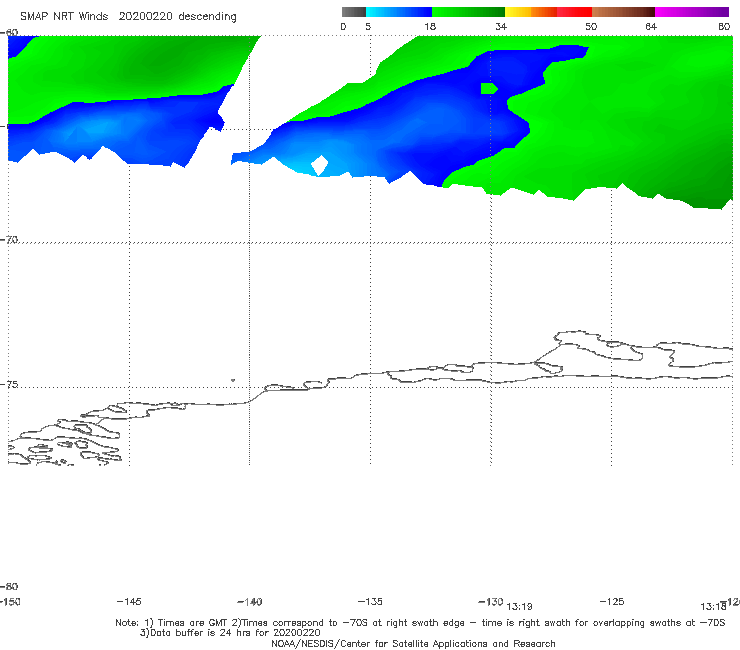Image resolution: width=740 pixels, height=650 pixels.
Task: Click the swath time stamp '13:18'
Action: tap(713, 607)
